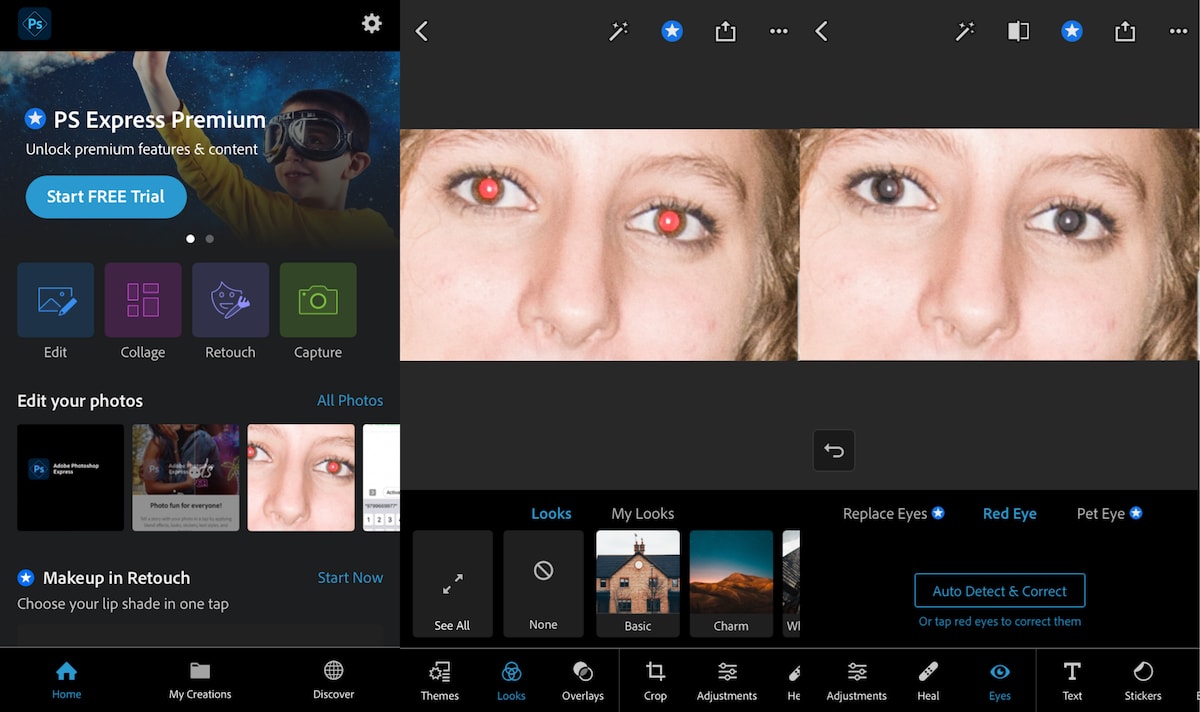Select the Heal bandage tool

click(928, 680)
